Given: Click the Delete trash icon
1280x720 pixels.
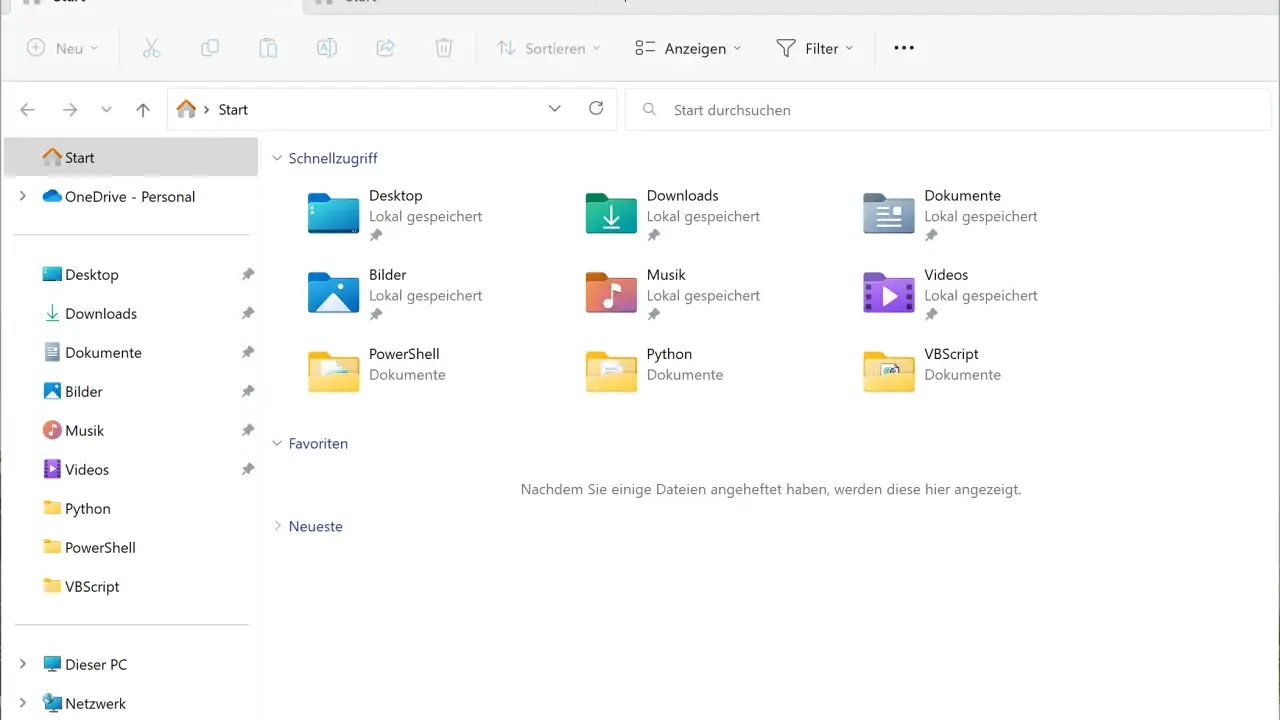Looking at the screenshot, I should click(x=444, y=48).
